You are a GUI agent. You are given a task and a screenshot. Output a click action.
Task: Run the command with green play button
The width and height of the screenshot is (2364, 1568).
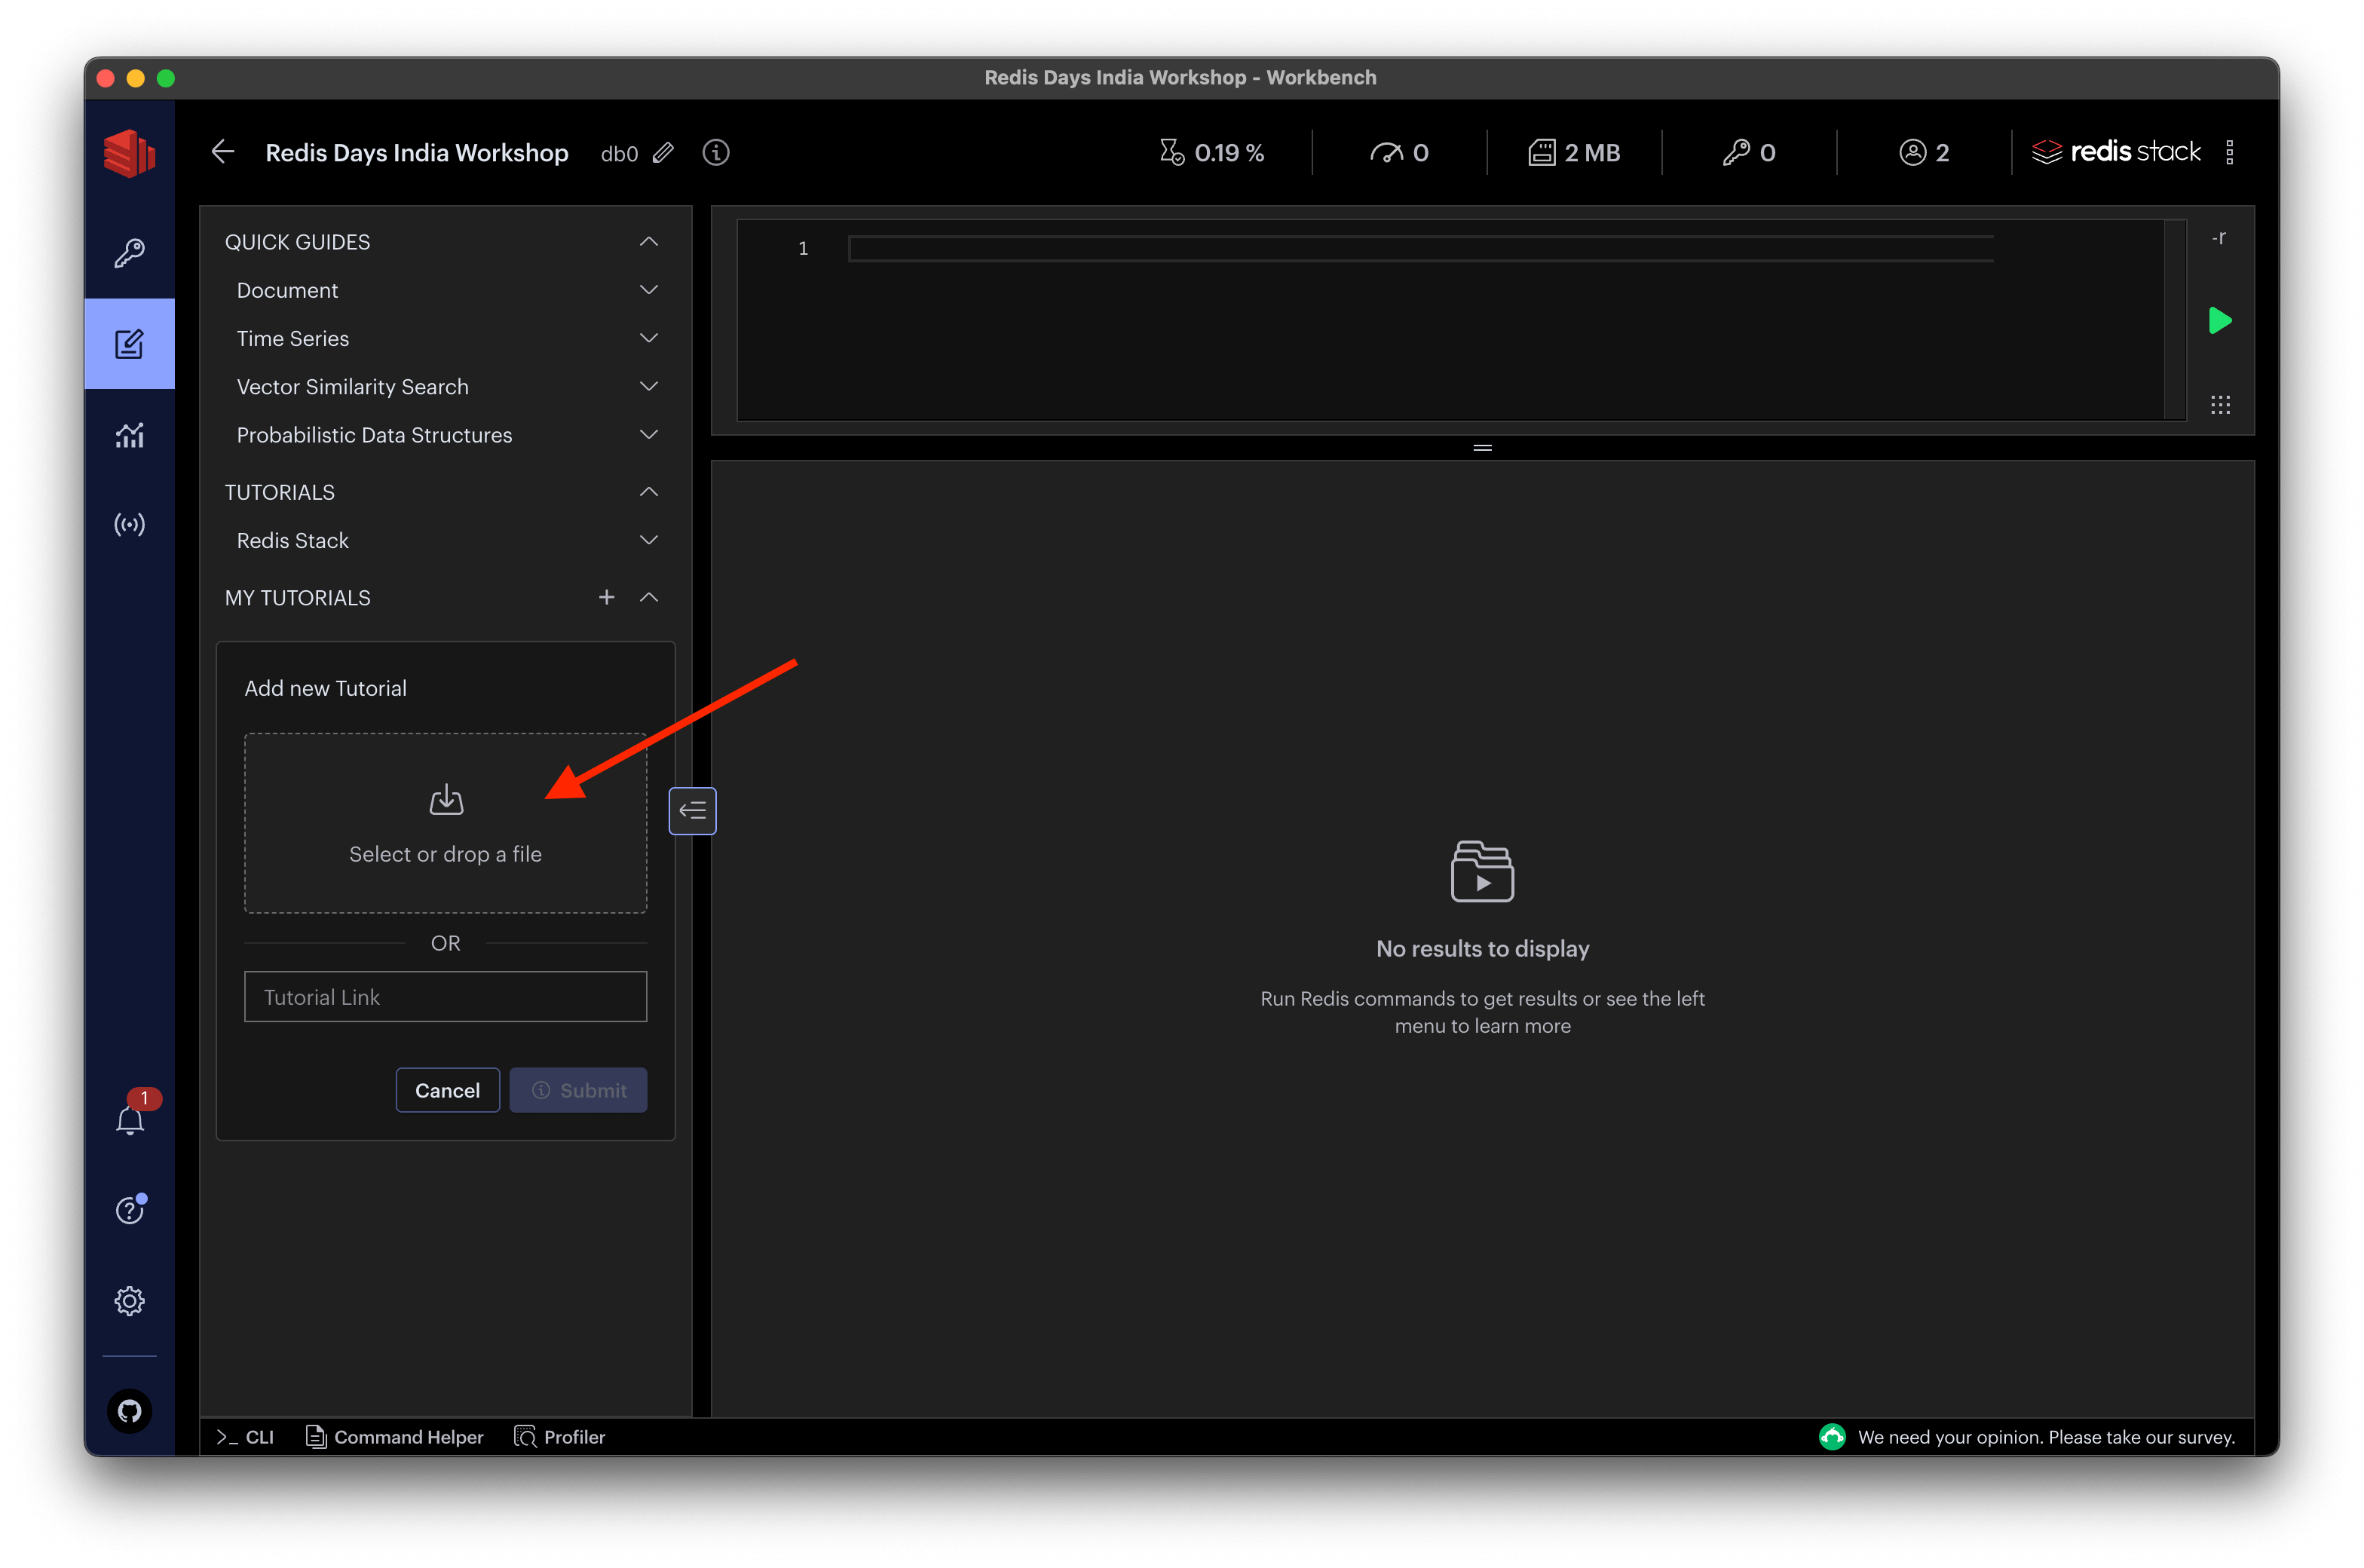tap(2219, 321)
